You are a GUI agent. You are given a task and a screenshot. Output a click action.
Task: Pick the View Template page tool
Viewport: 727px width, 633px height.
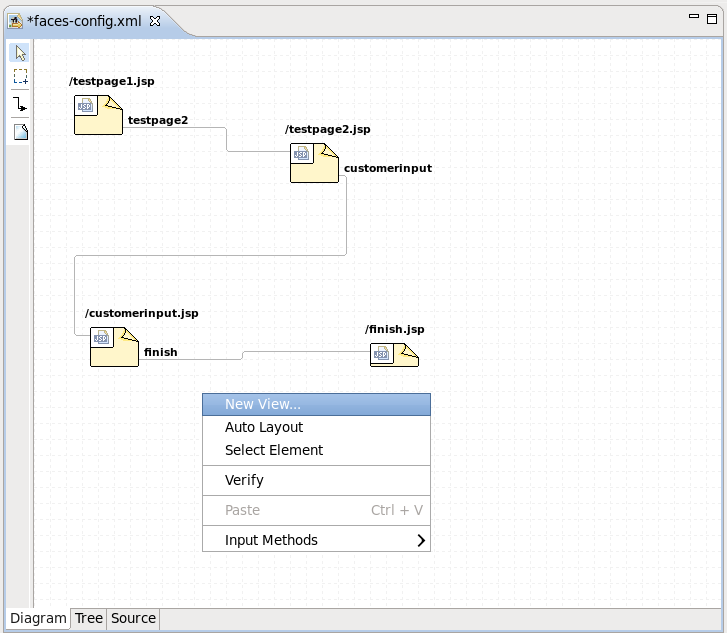[x=20, y=132]
